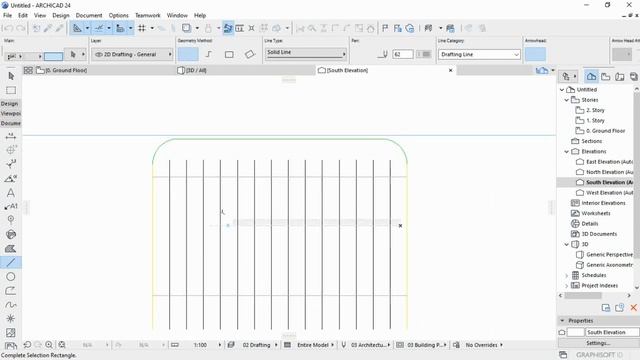The image size is (640, 360).
Task: Choose chained polyline geometry method
Action: [209, 54]
